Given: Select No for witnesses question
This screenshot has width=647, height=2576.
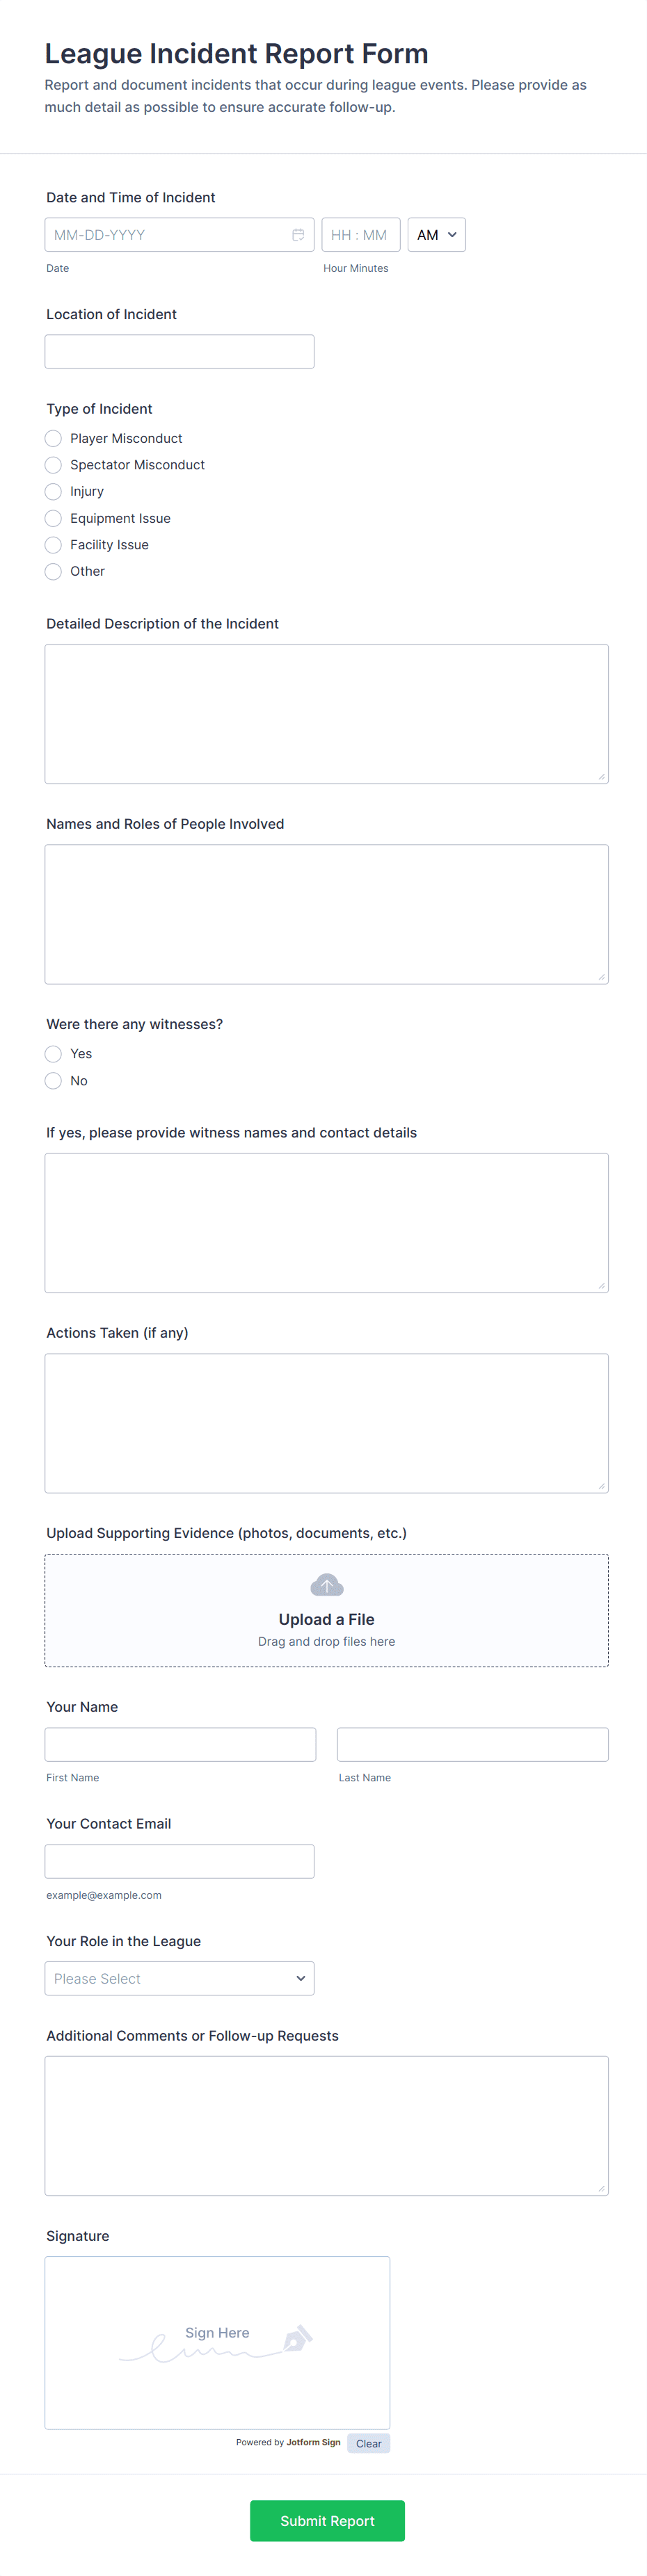Looking at the screenshot, I should click(53, 1080).
